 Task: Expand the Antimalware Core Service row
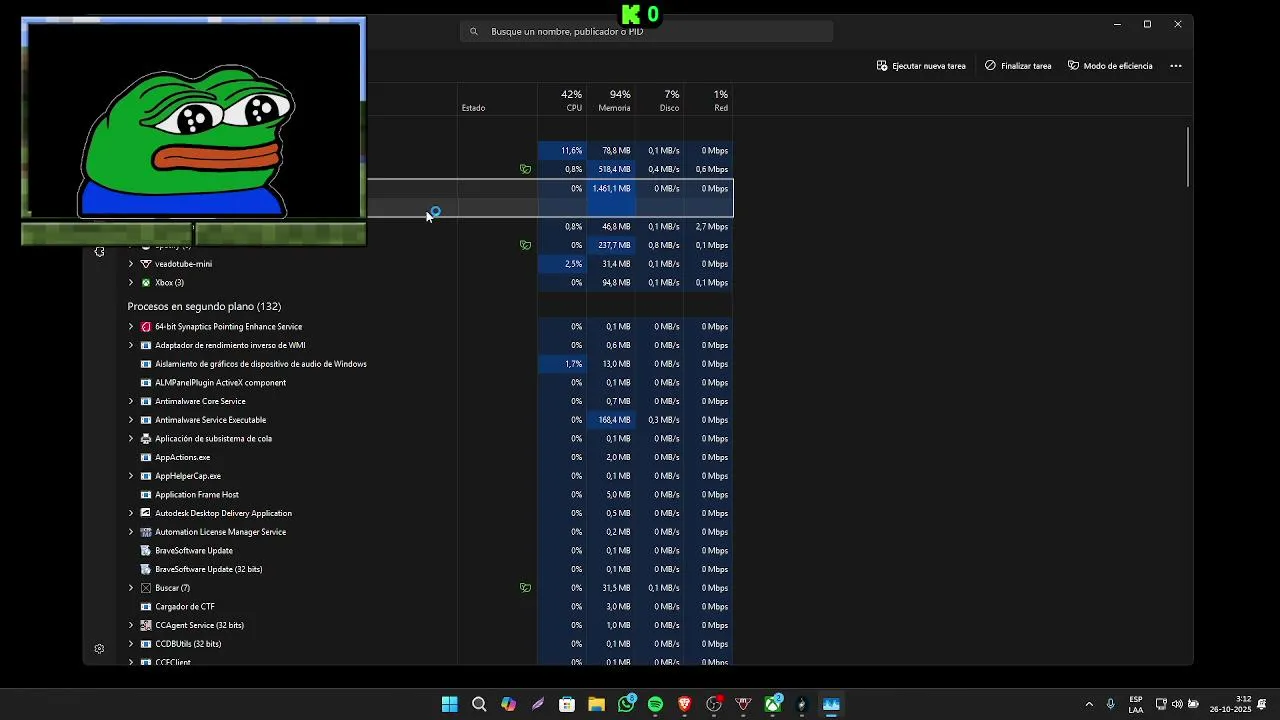click(x=131, y=401)
